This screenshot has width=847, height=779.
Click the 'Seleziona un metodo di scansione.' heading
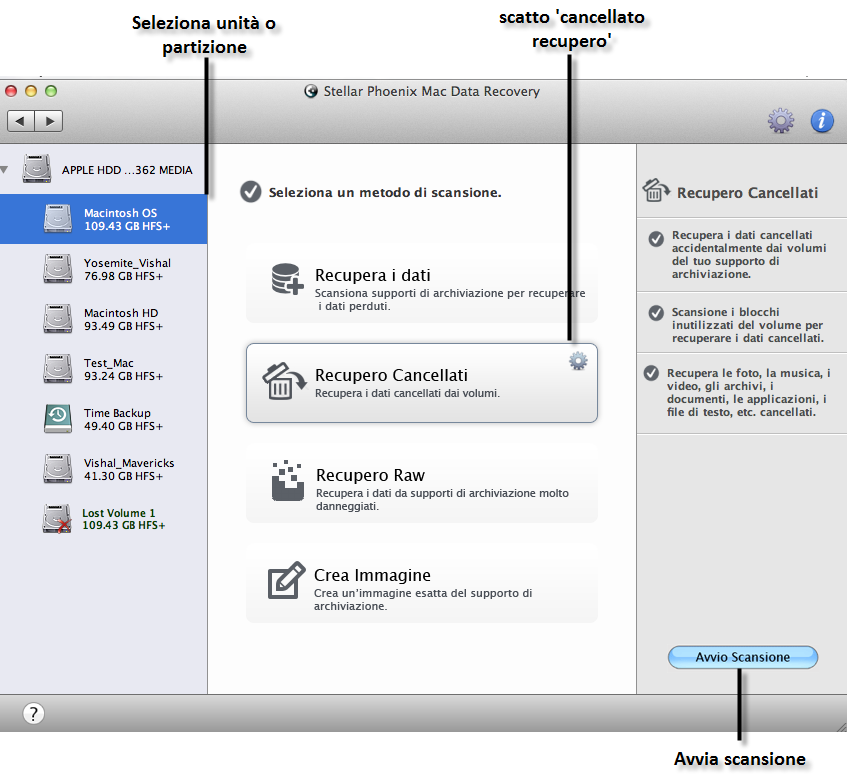(x=385, y=192)
